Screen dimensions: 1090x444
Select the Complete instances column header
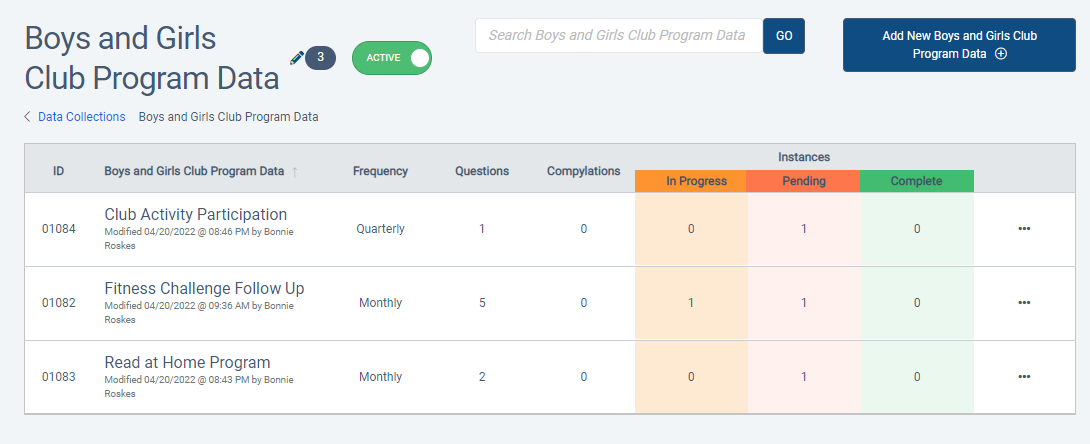coord(916,181)
